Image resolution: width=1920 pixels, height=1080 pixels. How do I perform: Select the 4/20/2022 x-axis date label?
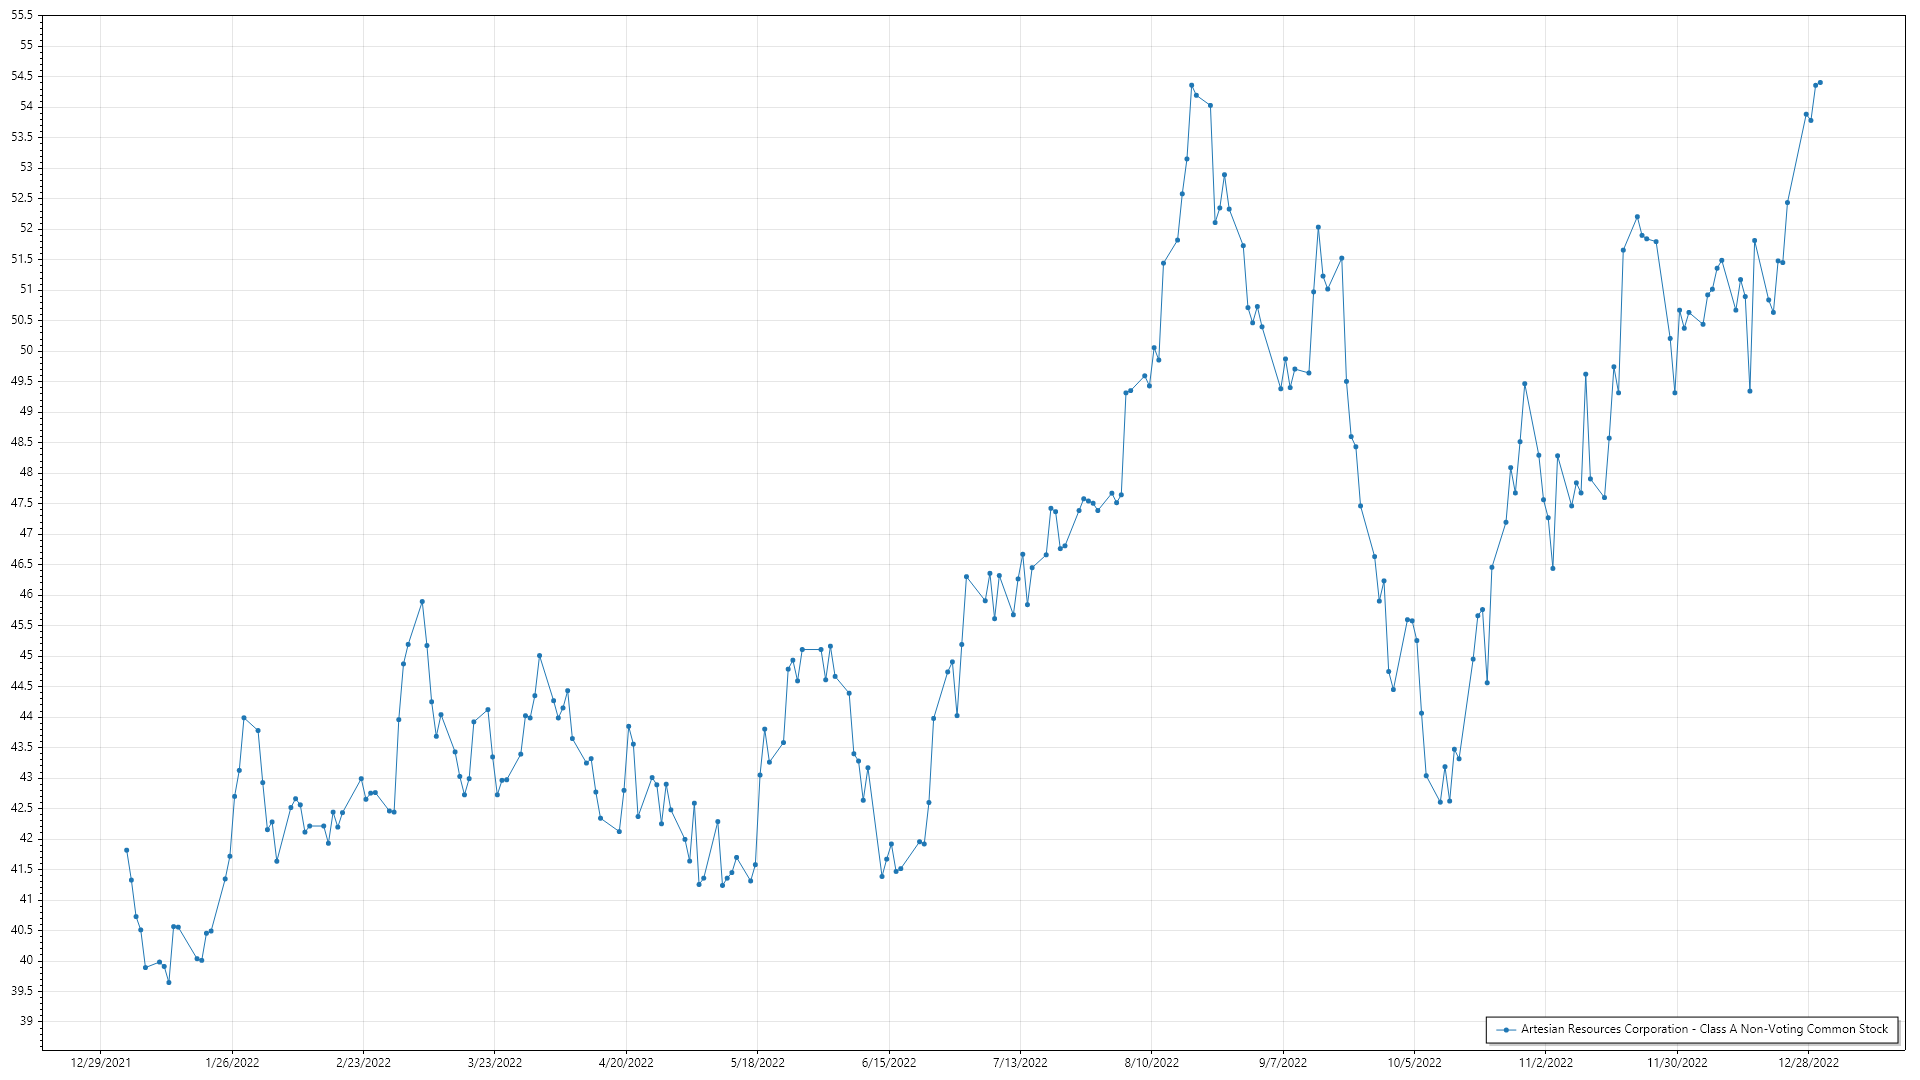click(626, 1063)
